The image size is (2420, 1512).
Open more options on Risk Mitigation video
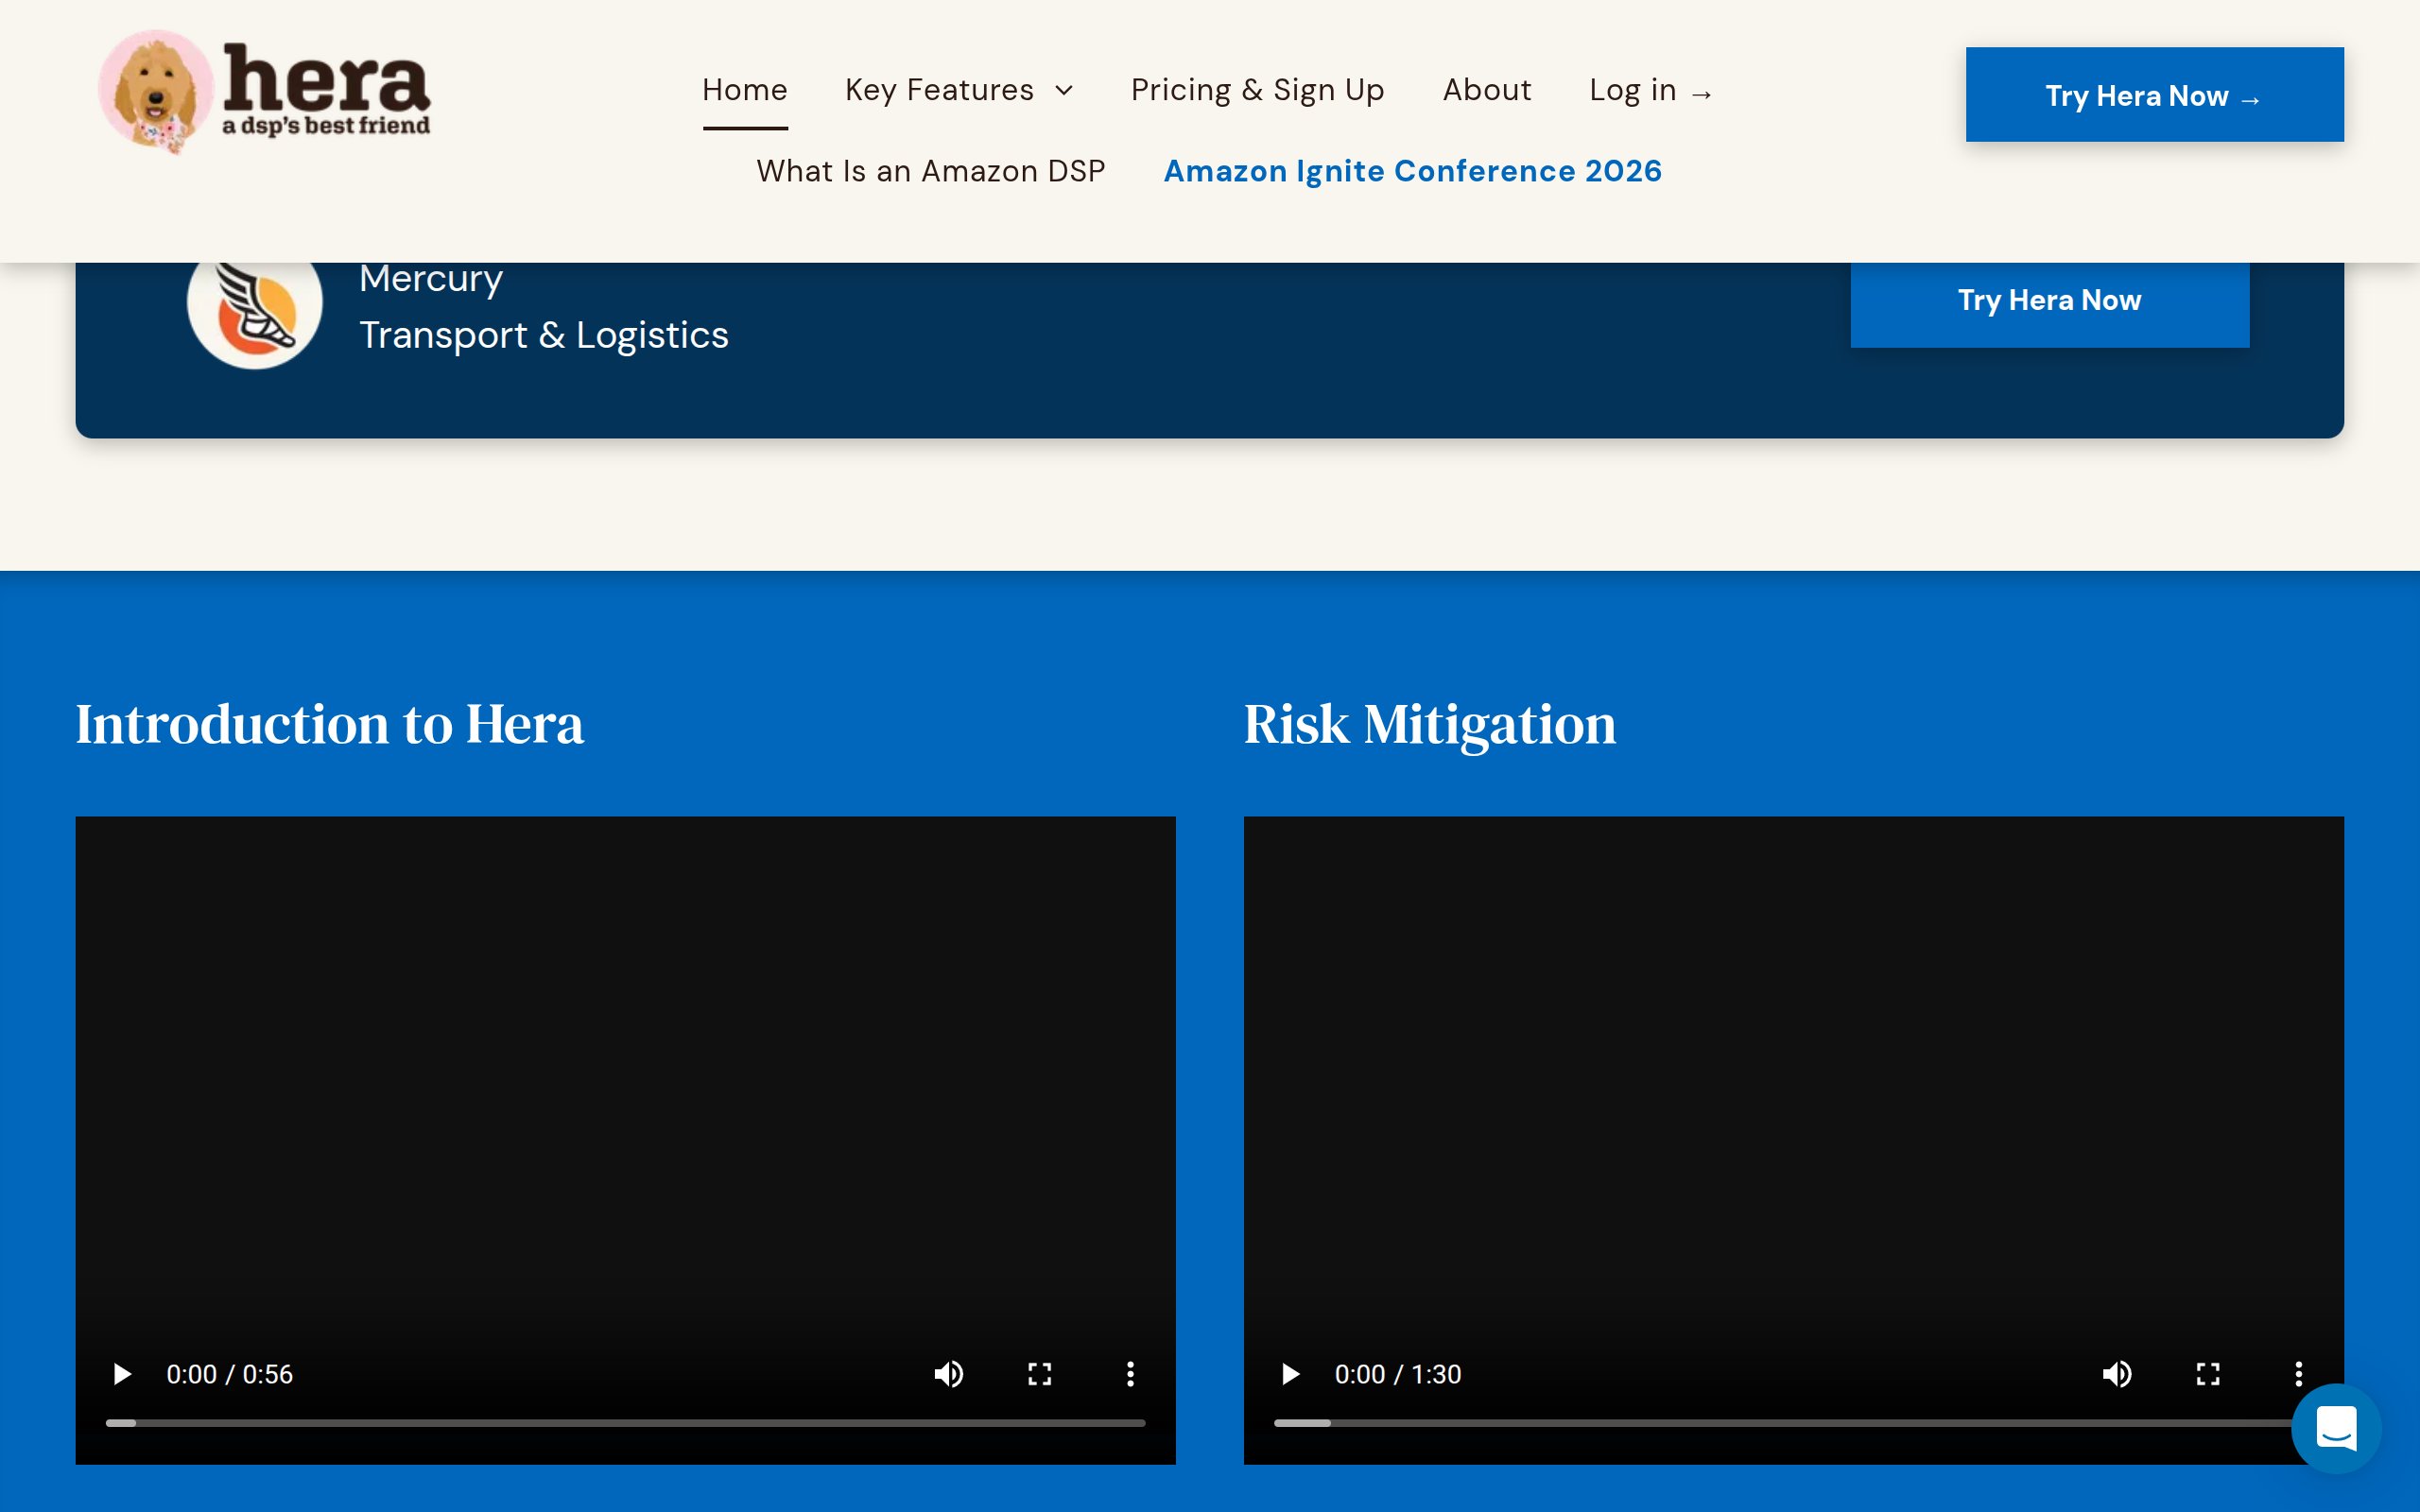[2299, 1374]
